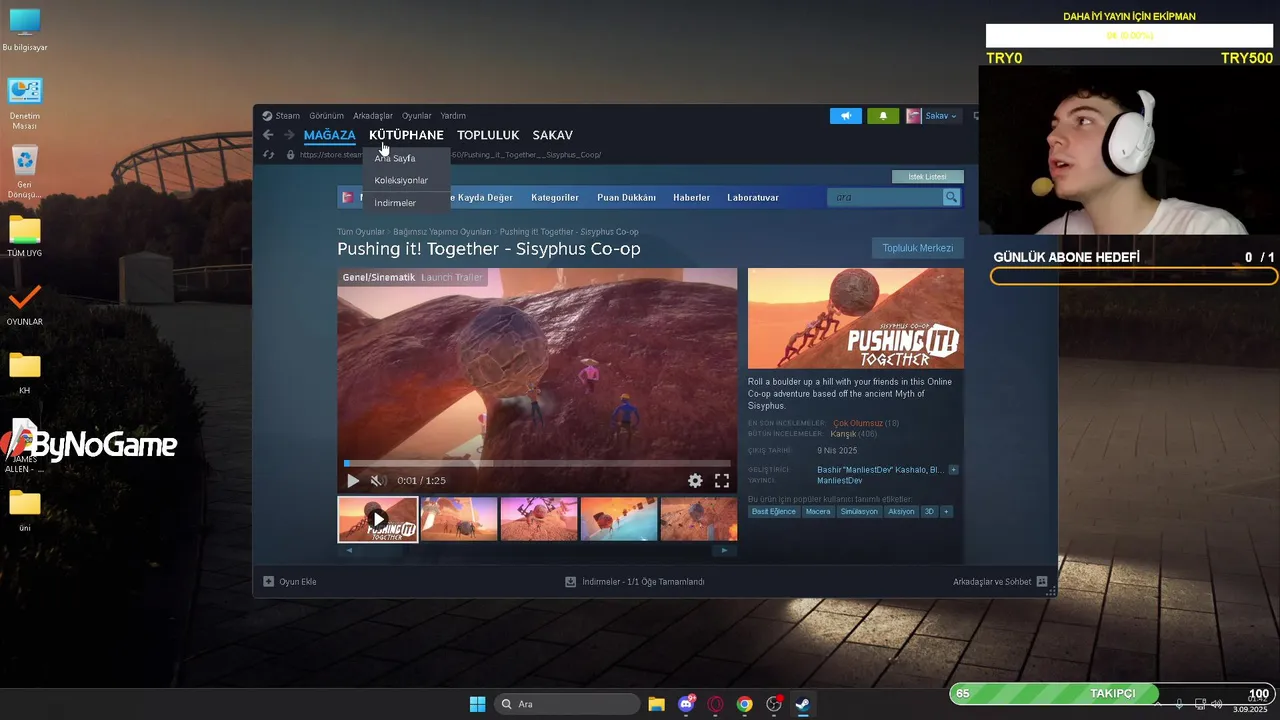Open the Oyunlar menu
The height and width of the screenshot is (720, 1280).
417,116
